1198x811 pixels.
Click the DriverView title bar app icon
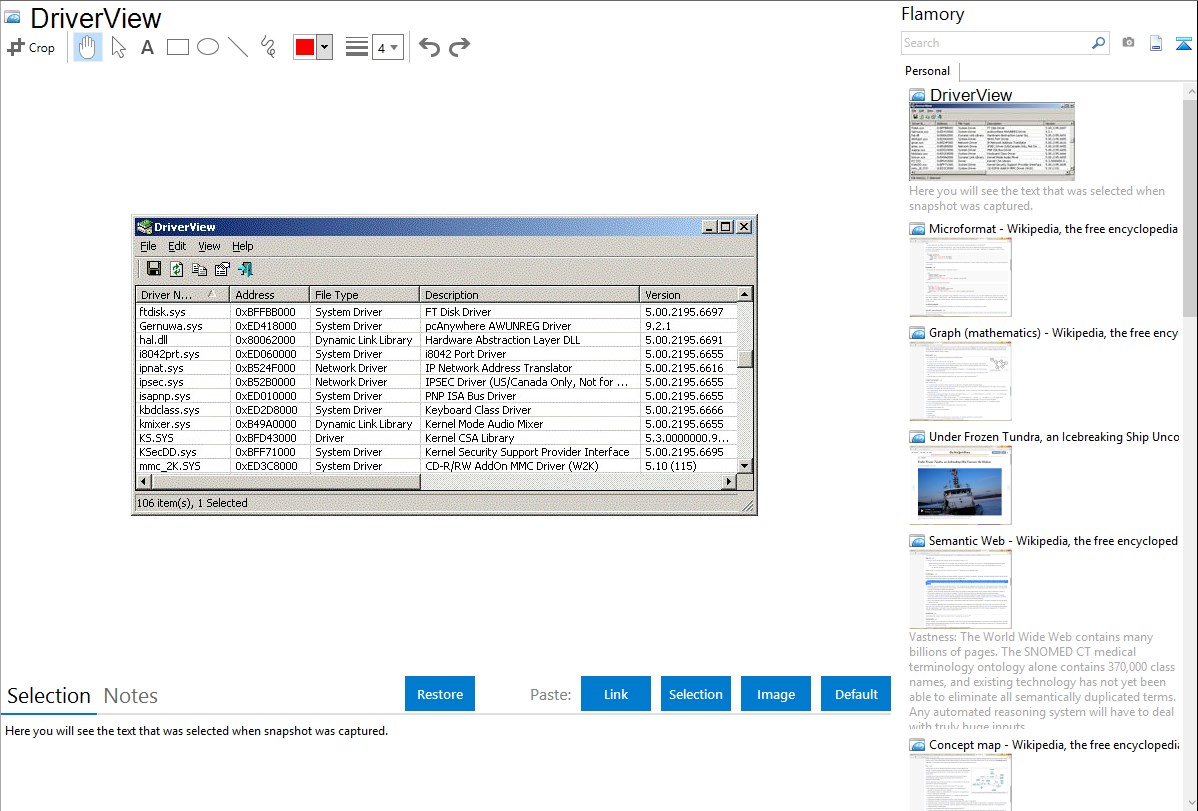144,226
